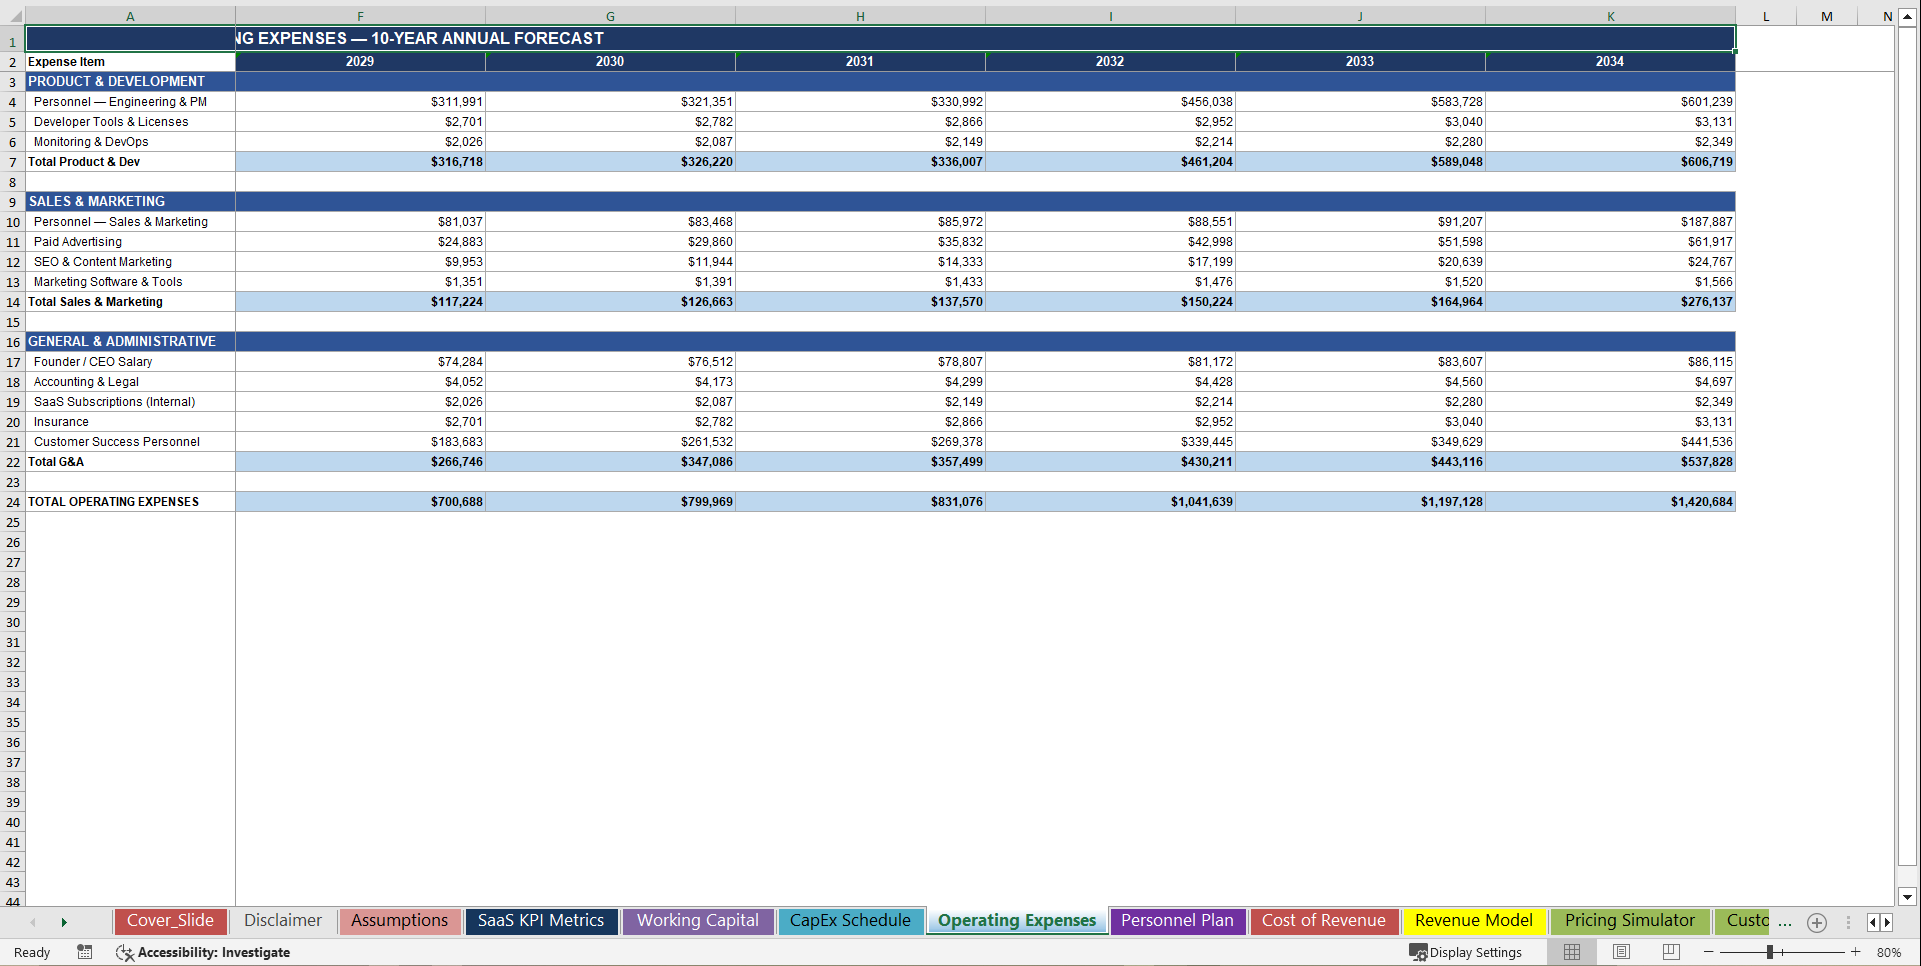Viewport: 1921px width, 966px height.
Task: Click the 80% zoom percentage label
Action: (x=1888, y=952)
